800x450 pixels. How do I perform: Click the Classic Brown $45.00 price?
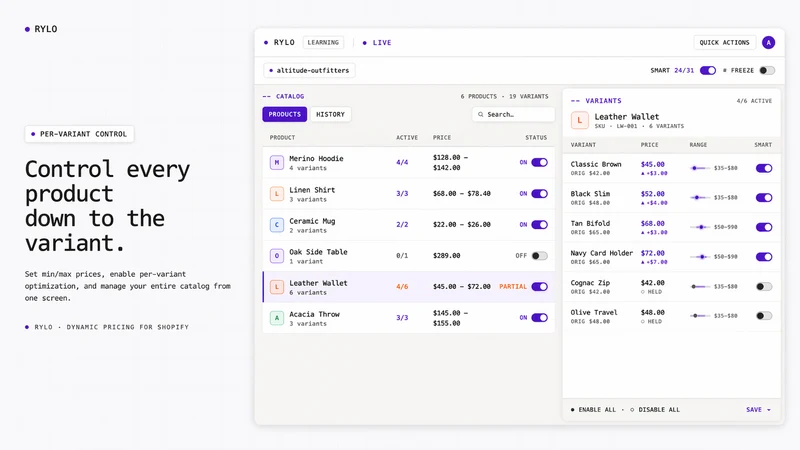tap(653, 164)
